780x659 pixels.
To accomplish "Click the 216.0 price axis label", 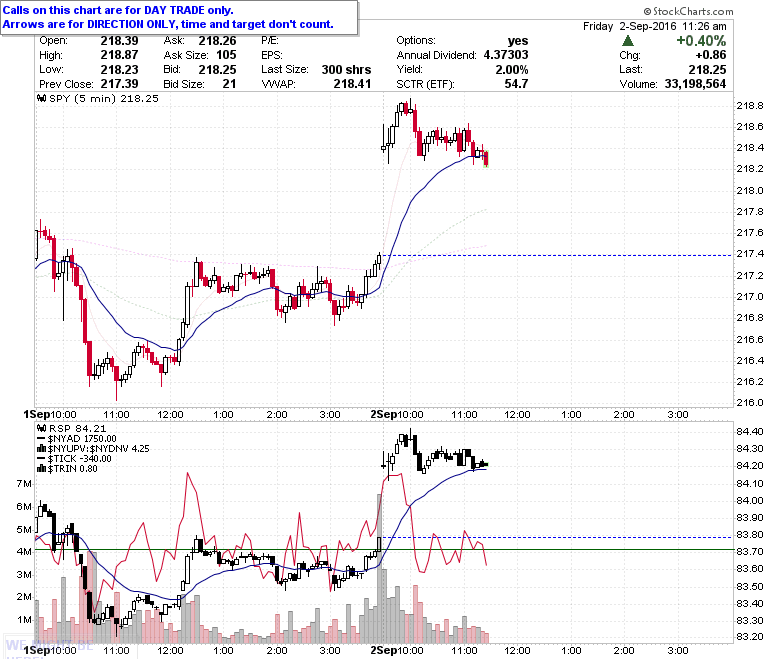I will pos(750,402).
